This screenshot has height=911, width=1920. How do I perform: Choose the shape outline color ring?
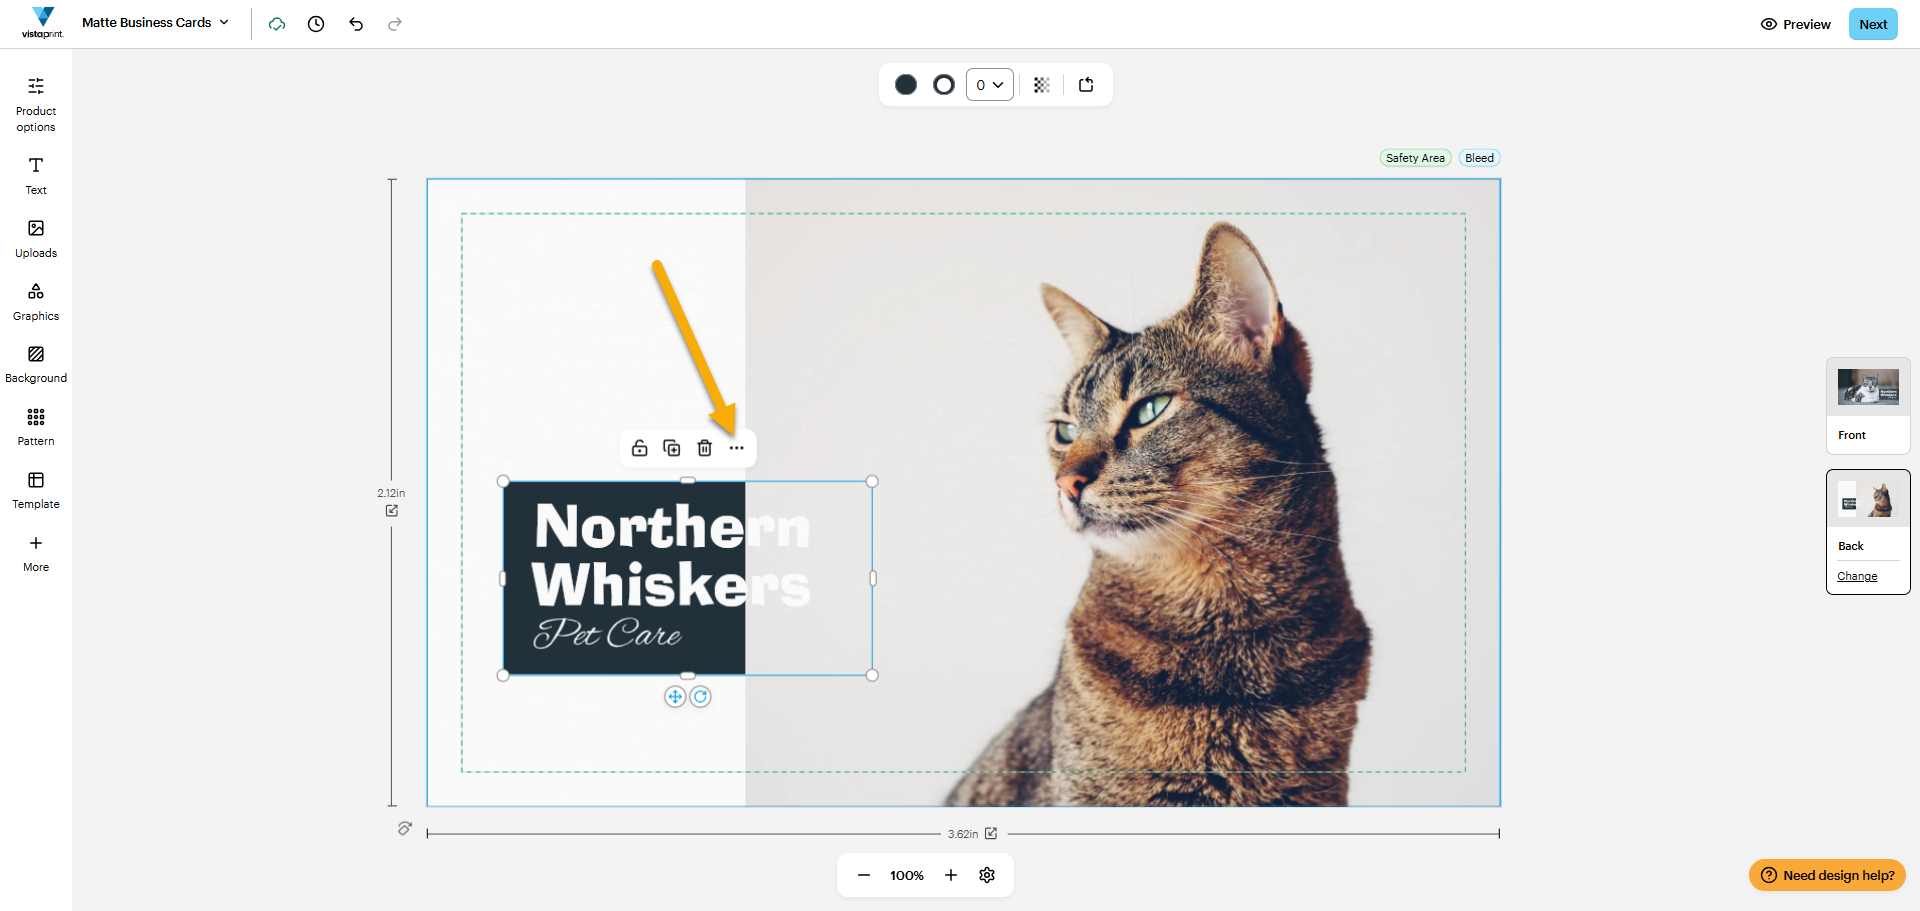coord(944,85)
